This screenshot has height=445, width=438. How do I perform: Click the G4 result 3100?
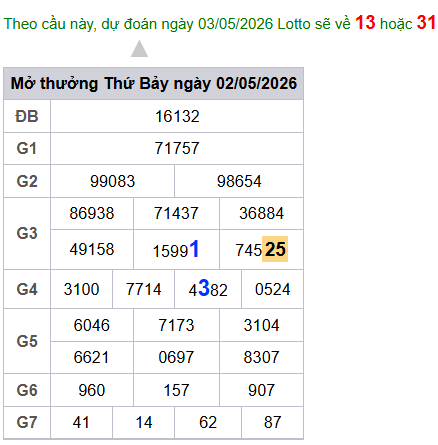[81, 289]
